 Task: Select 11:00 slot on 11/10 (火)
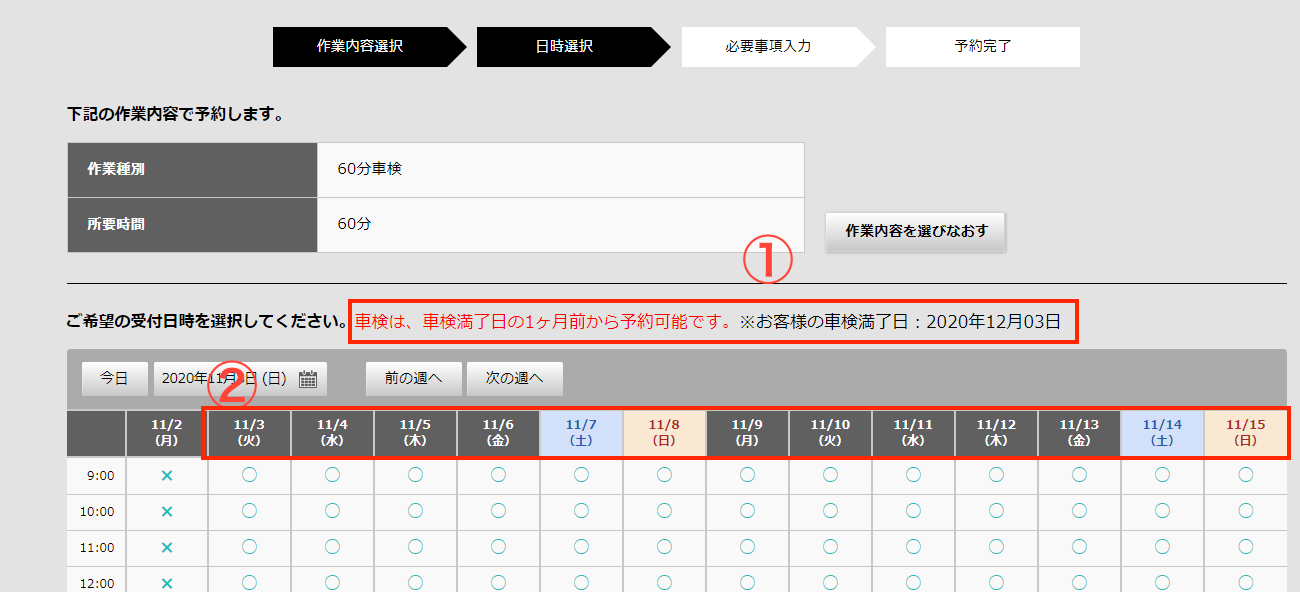pos(830,547)
